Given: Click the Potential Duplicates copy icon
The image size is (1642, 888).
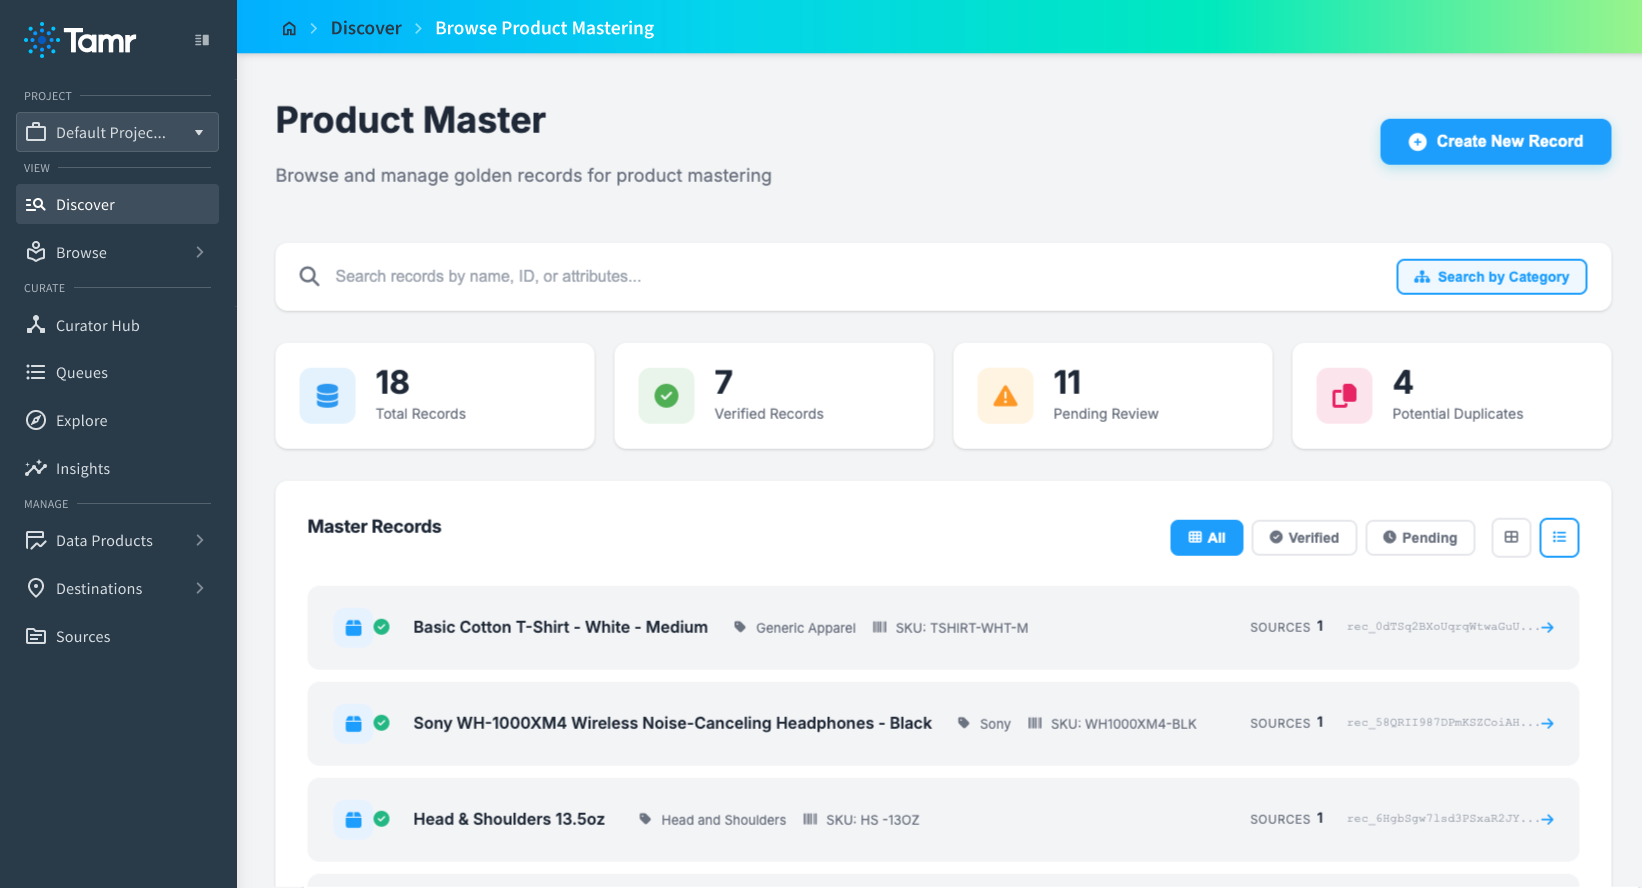Looking at the screenshot, I should tap(1344, 396).
